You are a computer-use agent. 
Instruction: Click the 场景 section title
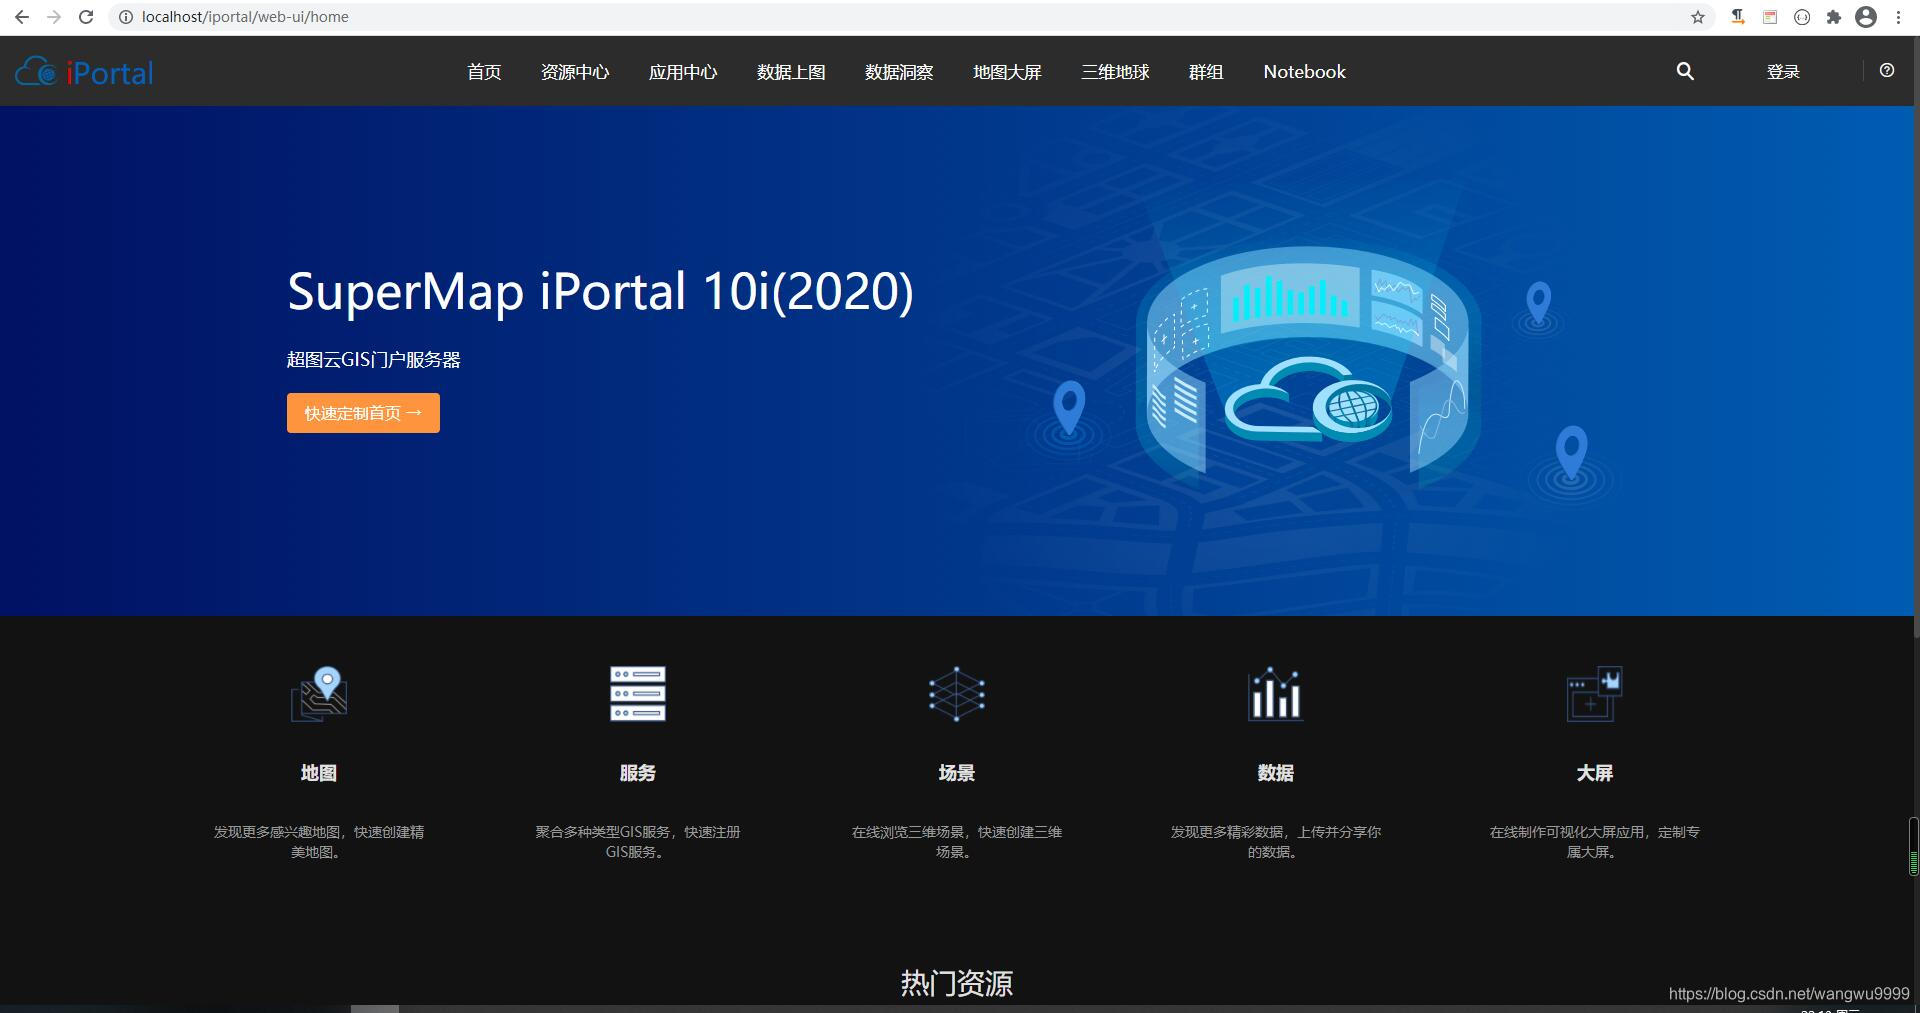pos(957,773)
